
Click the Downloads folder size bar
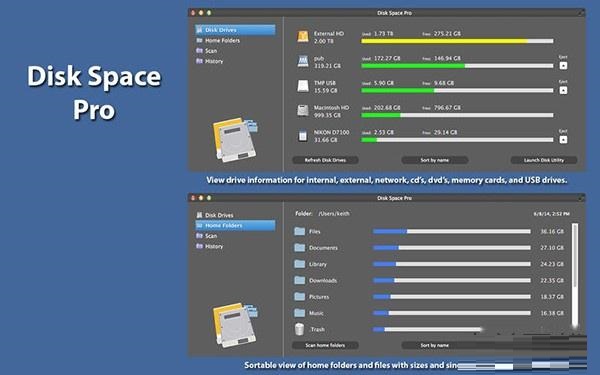click(452, 280)
